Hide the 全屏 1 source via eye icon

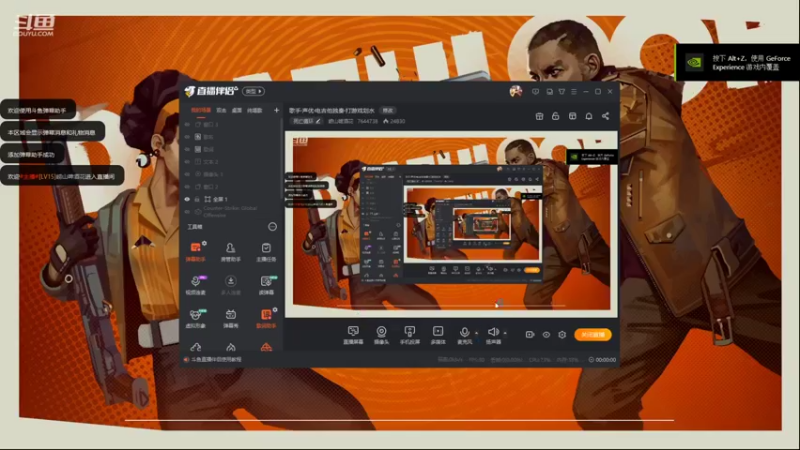pos(187,199)
